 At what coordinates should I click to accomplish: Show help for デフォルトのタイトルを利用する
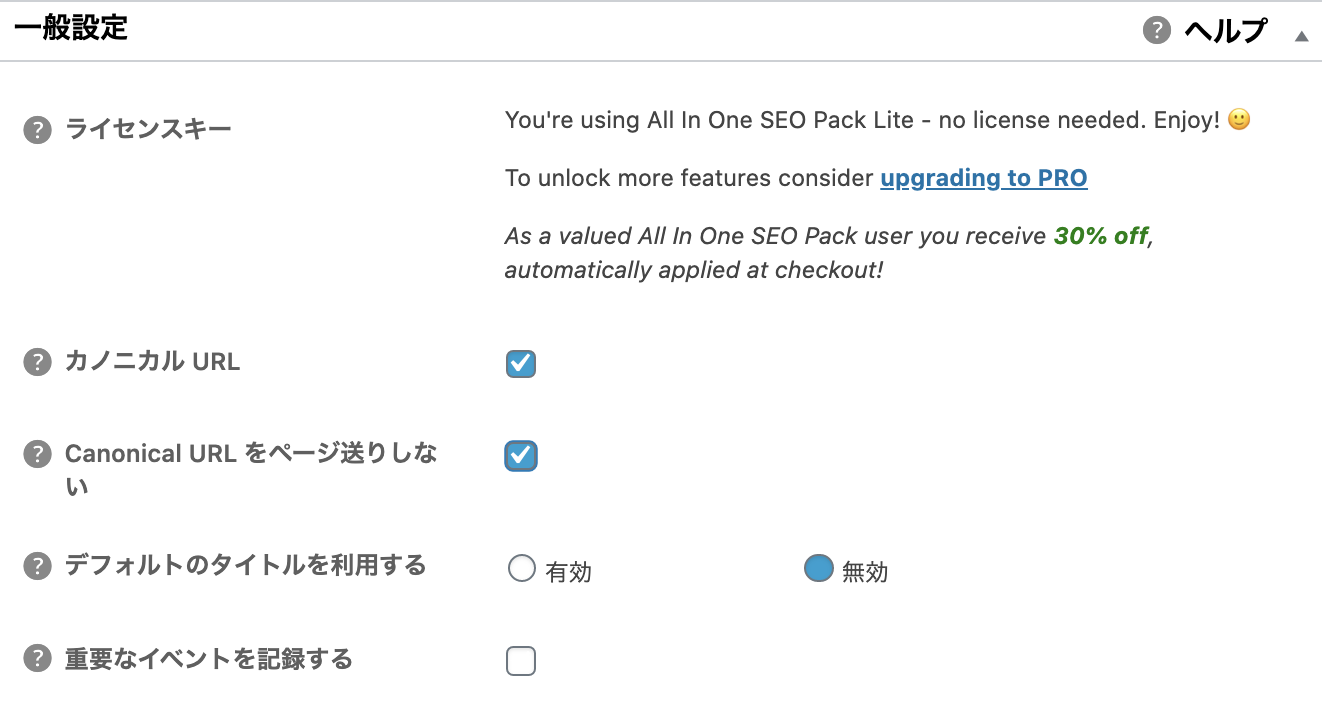click(x=37, y=566)
